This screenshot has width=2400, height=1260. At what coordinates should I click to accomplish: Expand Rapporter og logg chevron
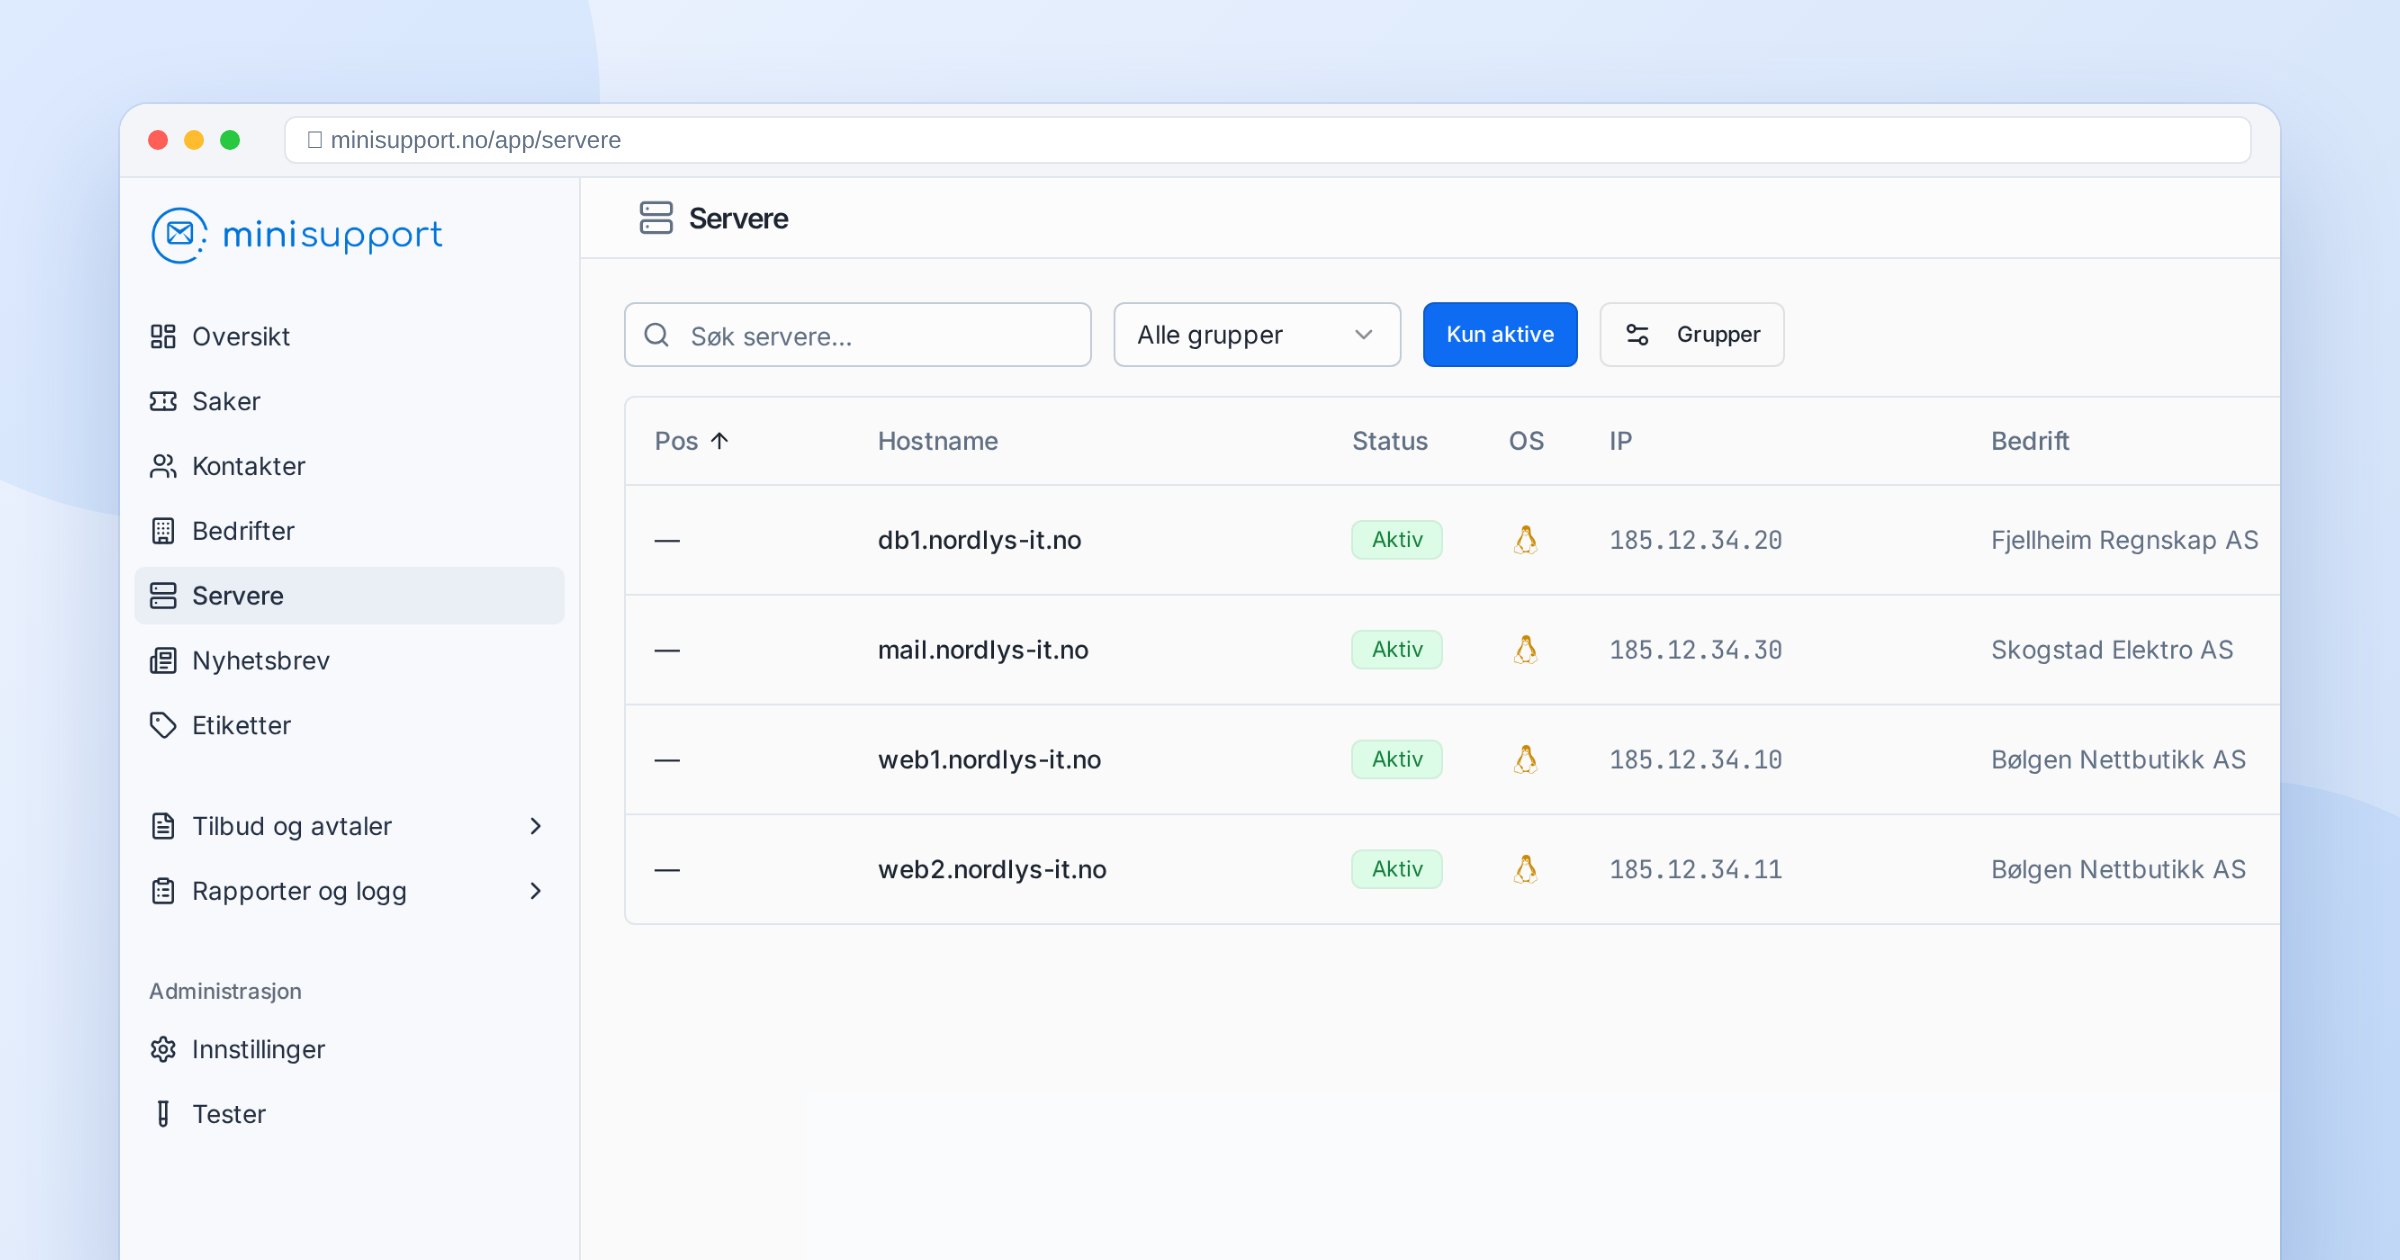click(x=536, y=891)
